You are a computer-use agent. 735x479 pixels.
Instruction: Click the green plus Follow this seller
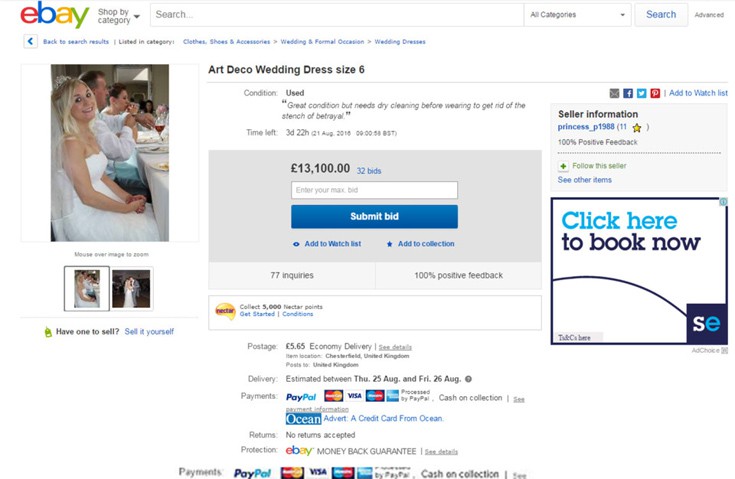(x=563, y=166)
